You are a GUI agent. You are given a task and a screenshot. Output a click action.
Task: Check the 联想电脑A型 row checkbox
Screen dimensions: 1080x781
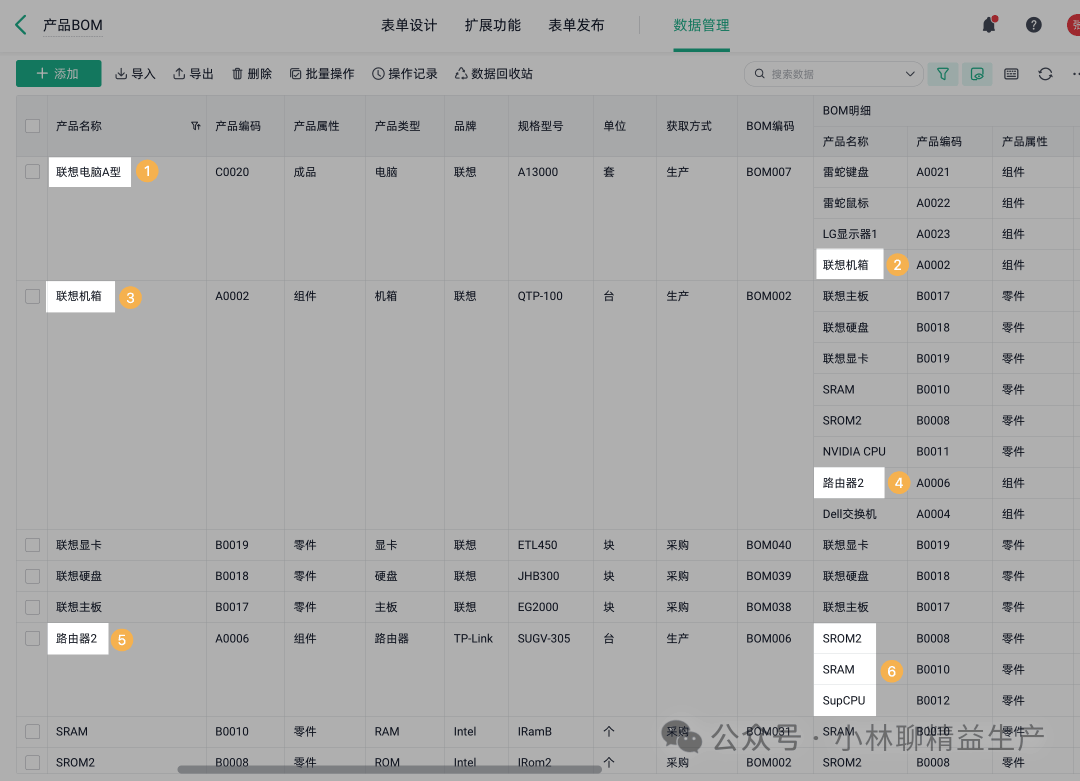(32, 171)
